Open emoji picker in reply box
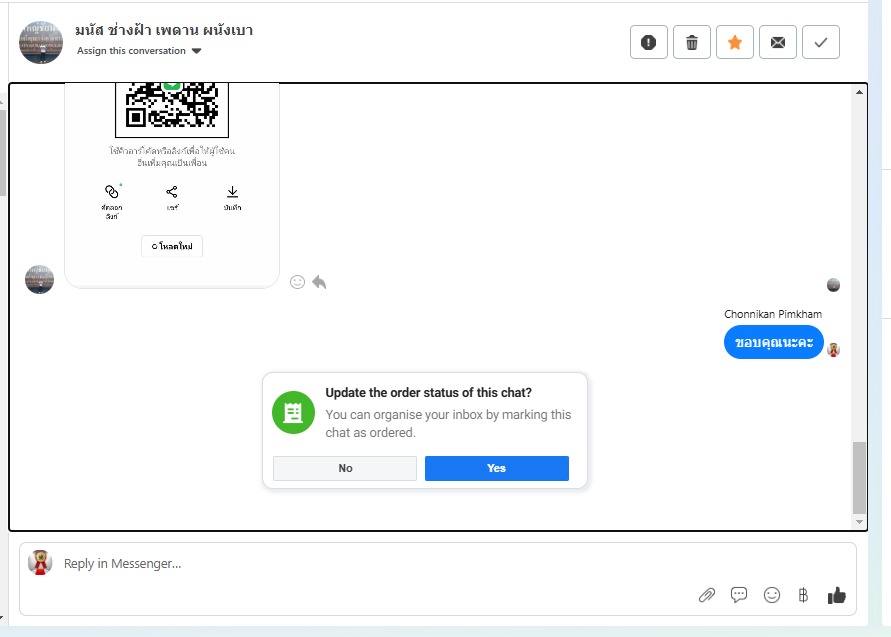 (772, 595)
